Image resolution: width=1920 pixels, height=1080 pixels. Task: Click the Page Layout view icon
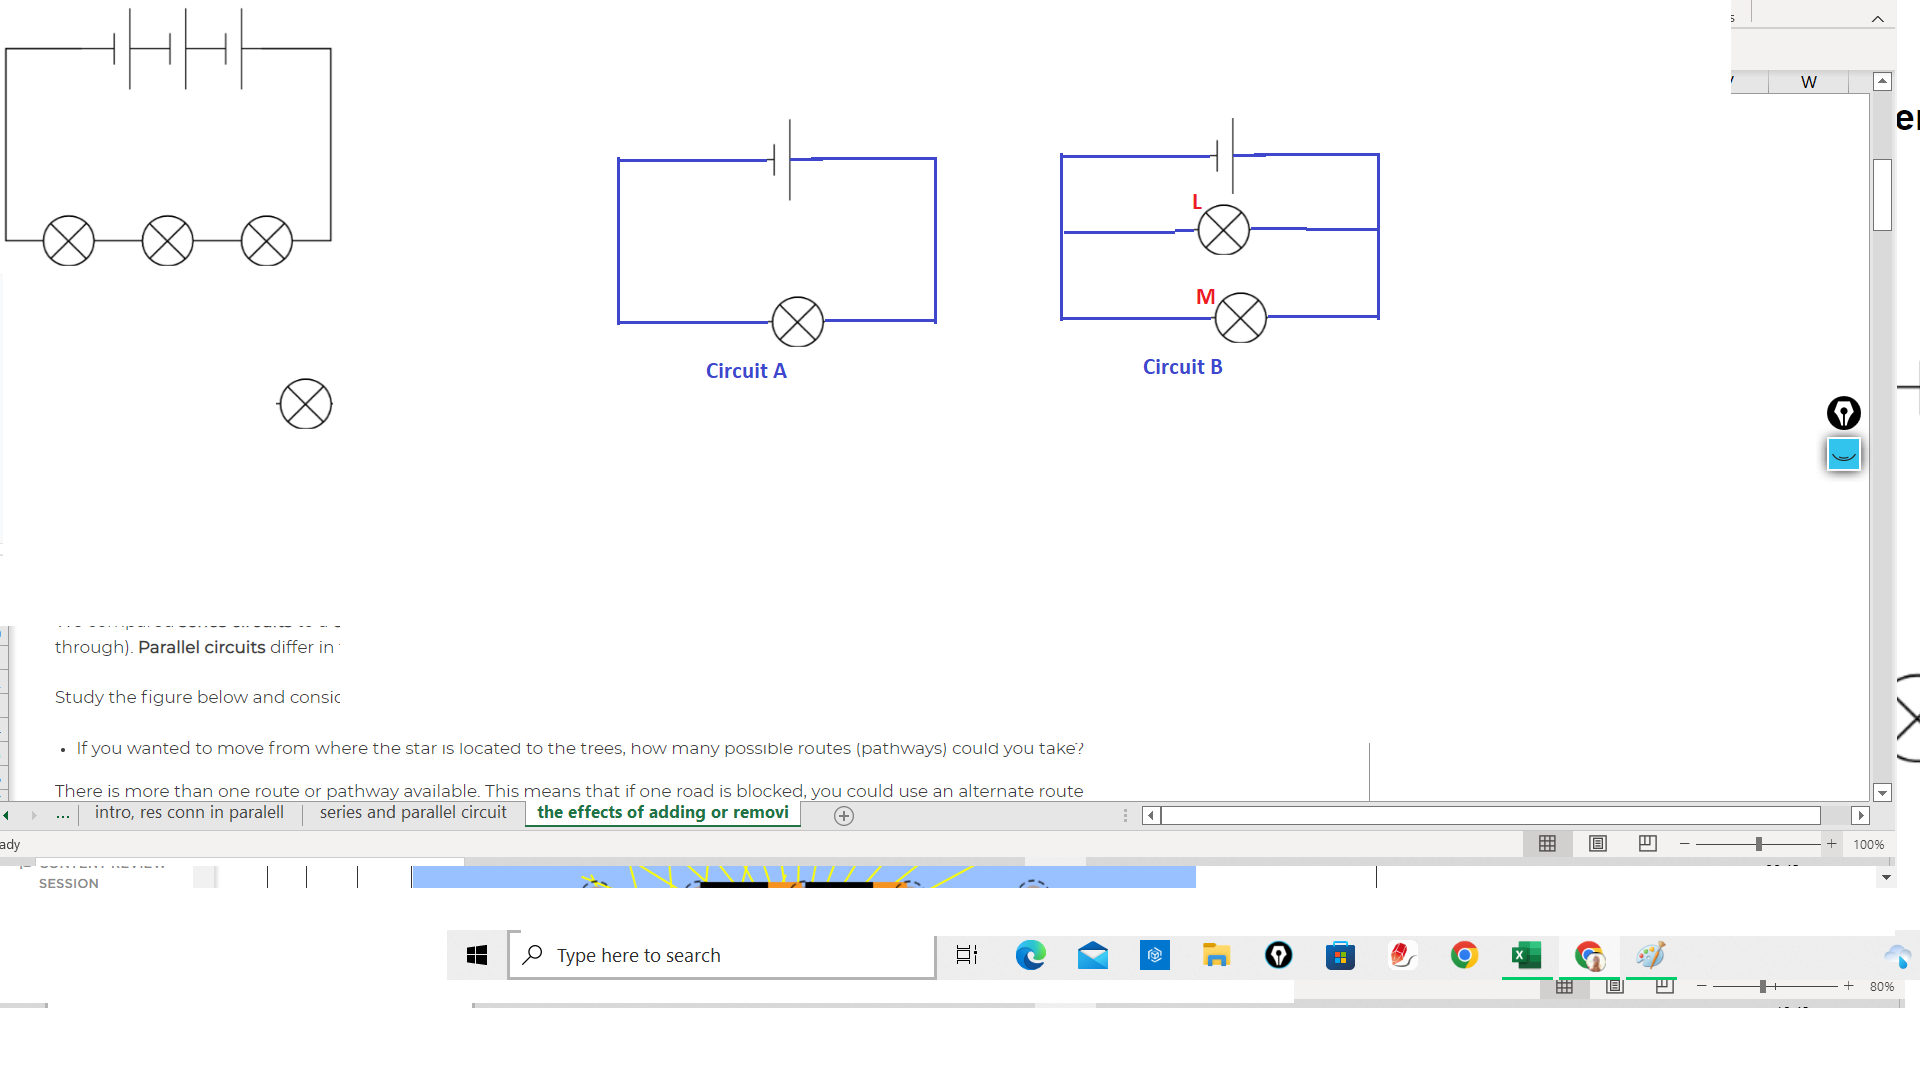[x=1597, y=843]
